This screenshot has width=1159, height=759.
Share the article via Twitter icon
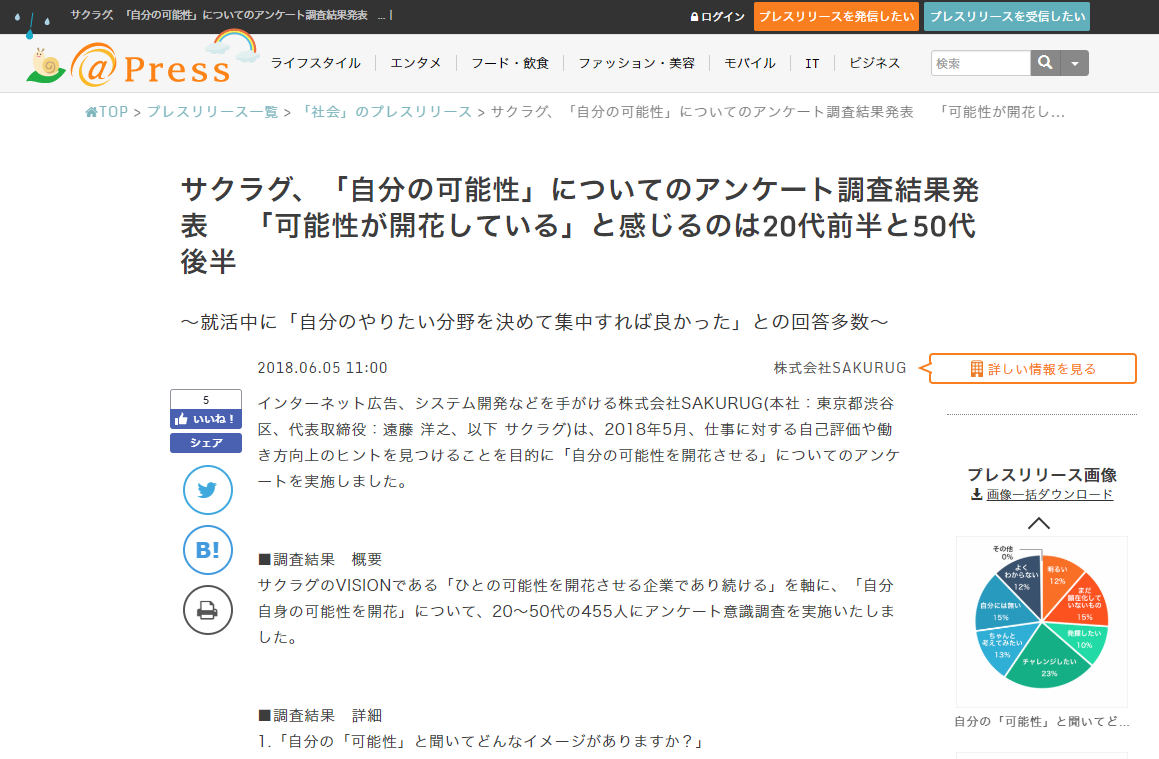[208, 490]
